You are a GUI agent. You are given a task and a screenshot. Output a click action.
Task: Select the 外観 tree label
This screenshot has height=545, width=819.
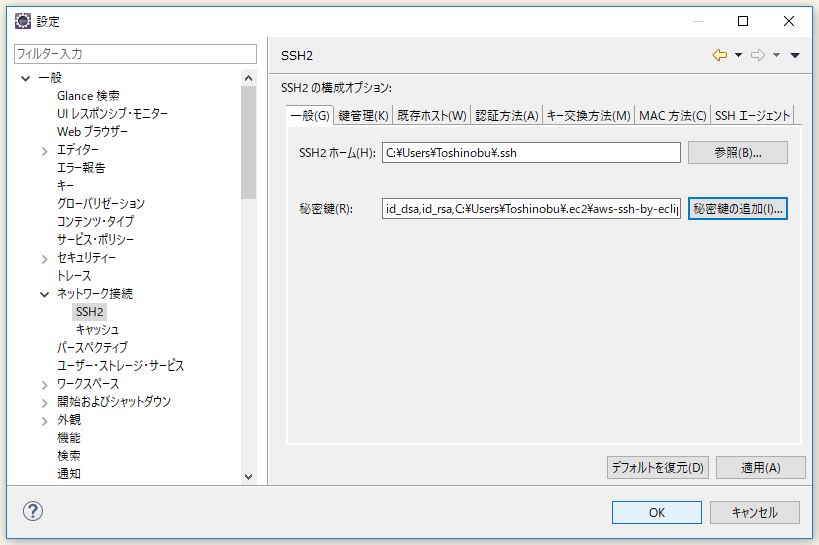69,420
